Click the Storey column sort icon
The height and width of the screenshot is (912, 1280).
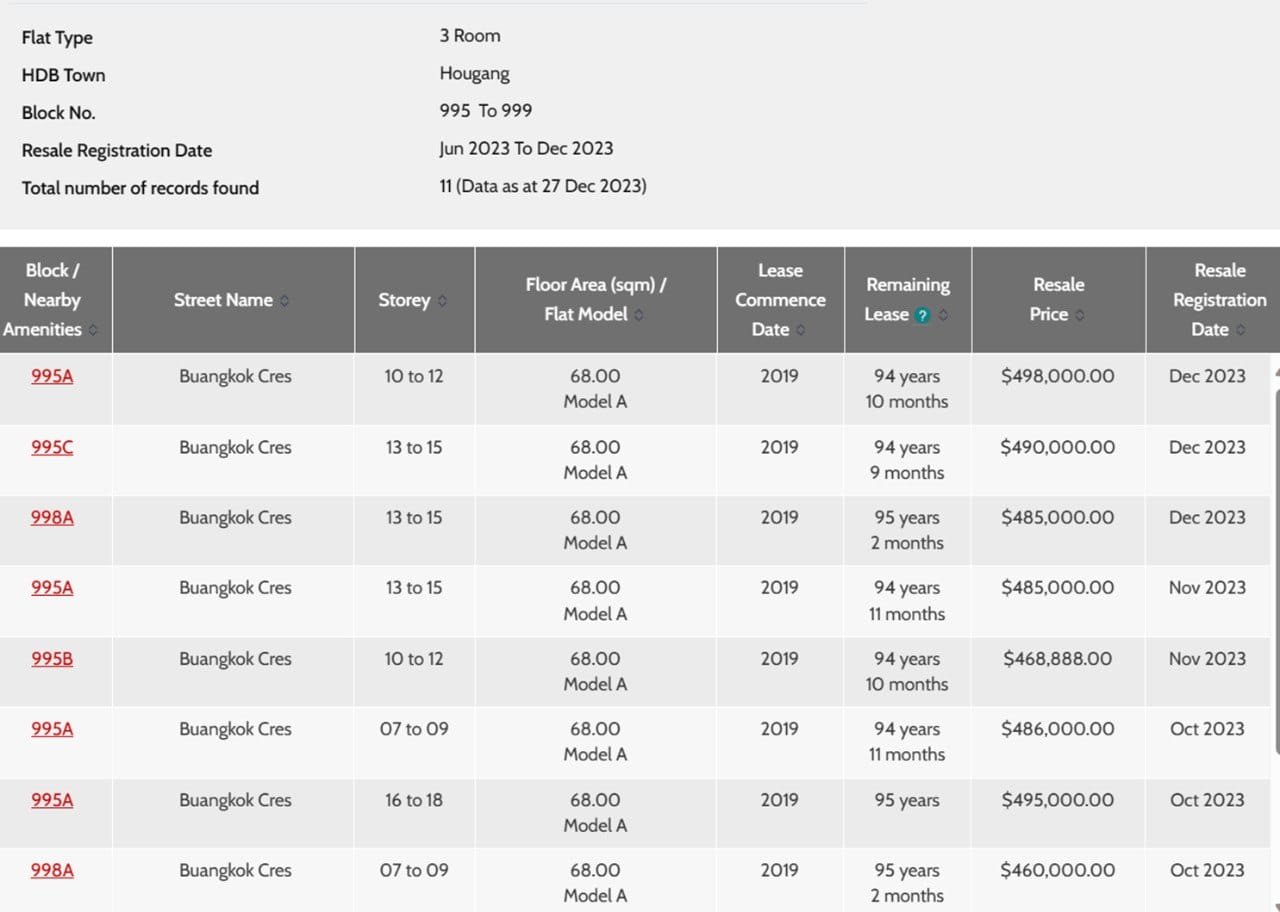coord(442,300)
